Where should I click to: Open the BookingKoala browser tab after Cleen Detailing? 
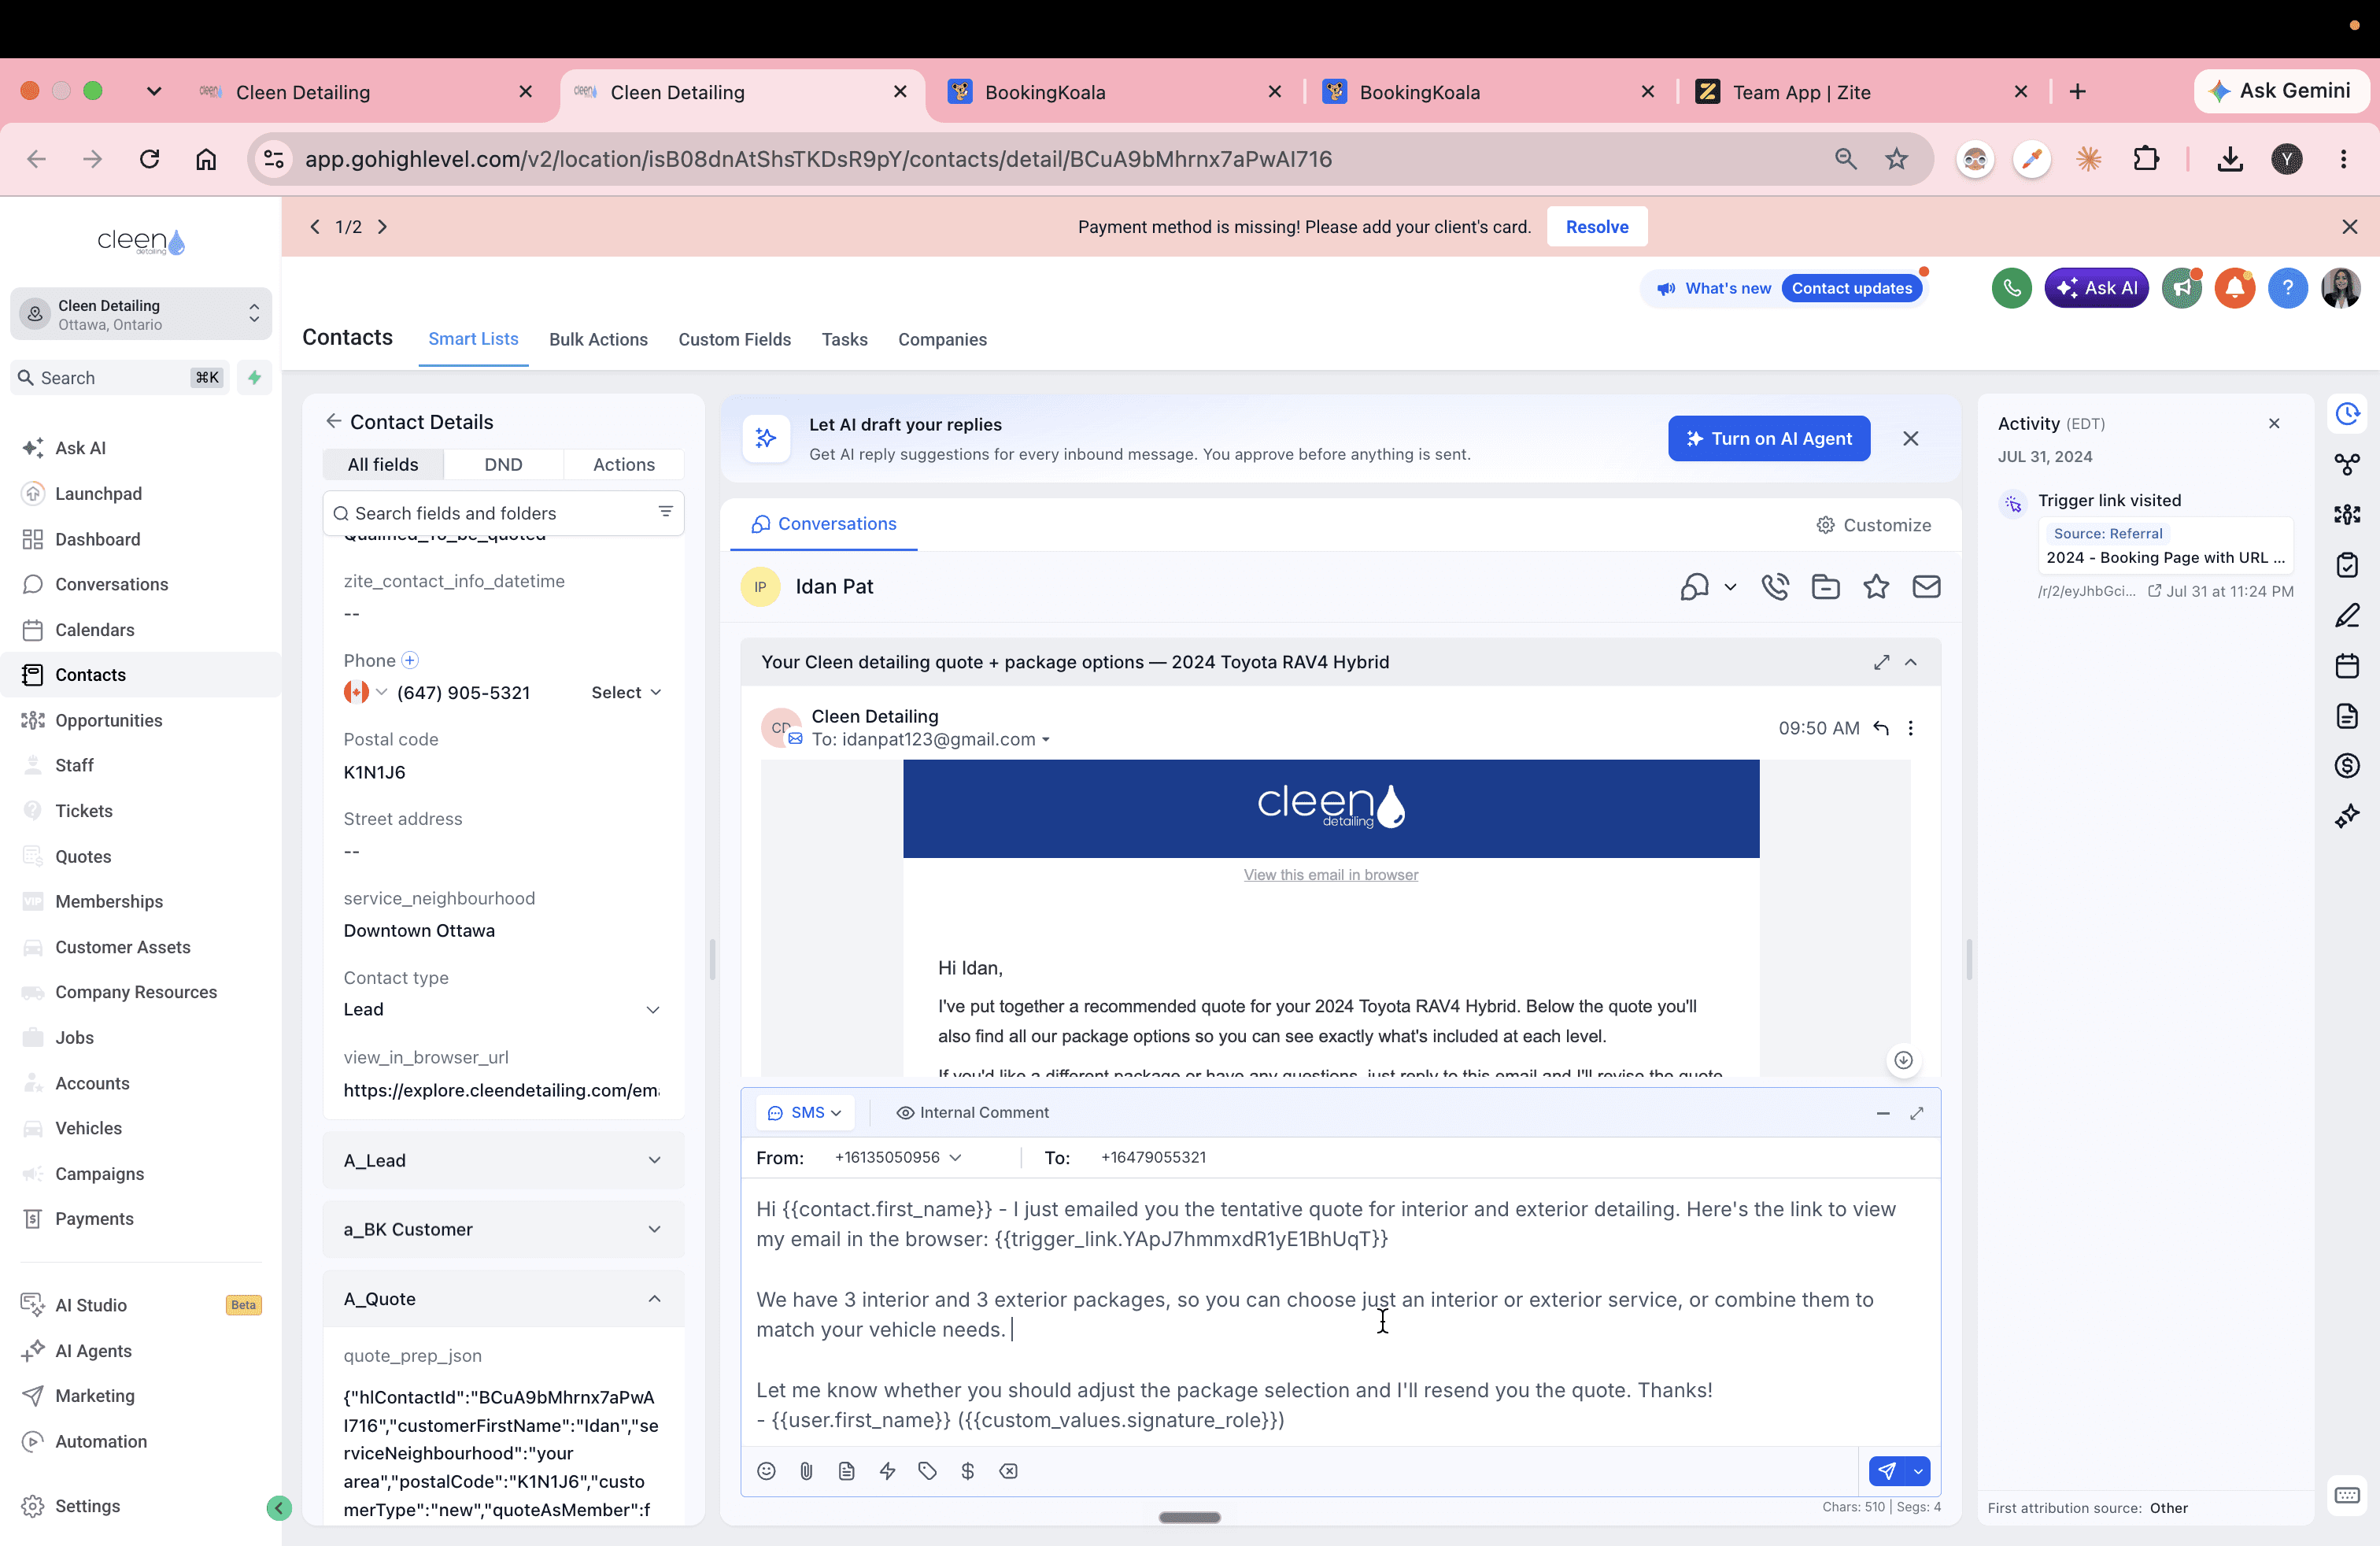(1114, 92)
